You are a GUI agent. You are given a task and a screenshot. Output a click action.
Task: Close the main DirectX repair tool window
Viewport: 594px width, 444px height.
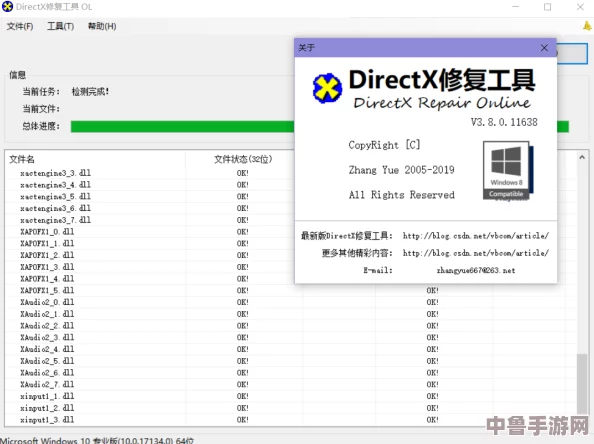580,7
